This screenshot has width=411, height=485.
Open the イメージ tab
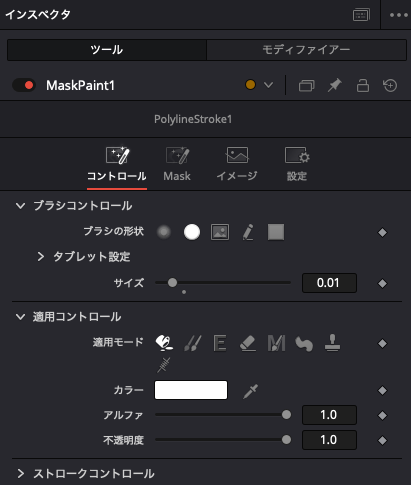coord(237,164)
